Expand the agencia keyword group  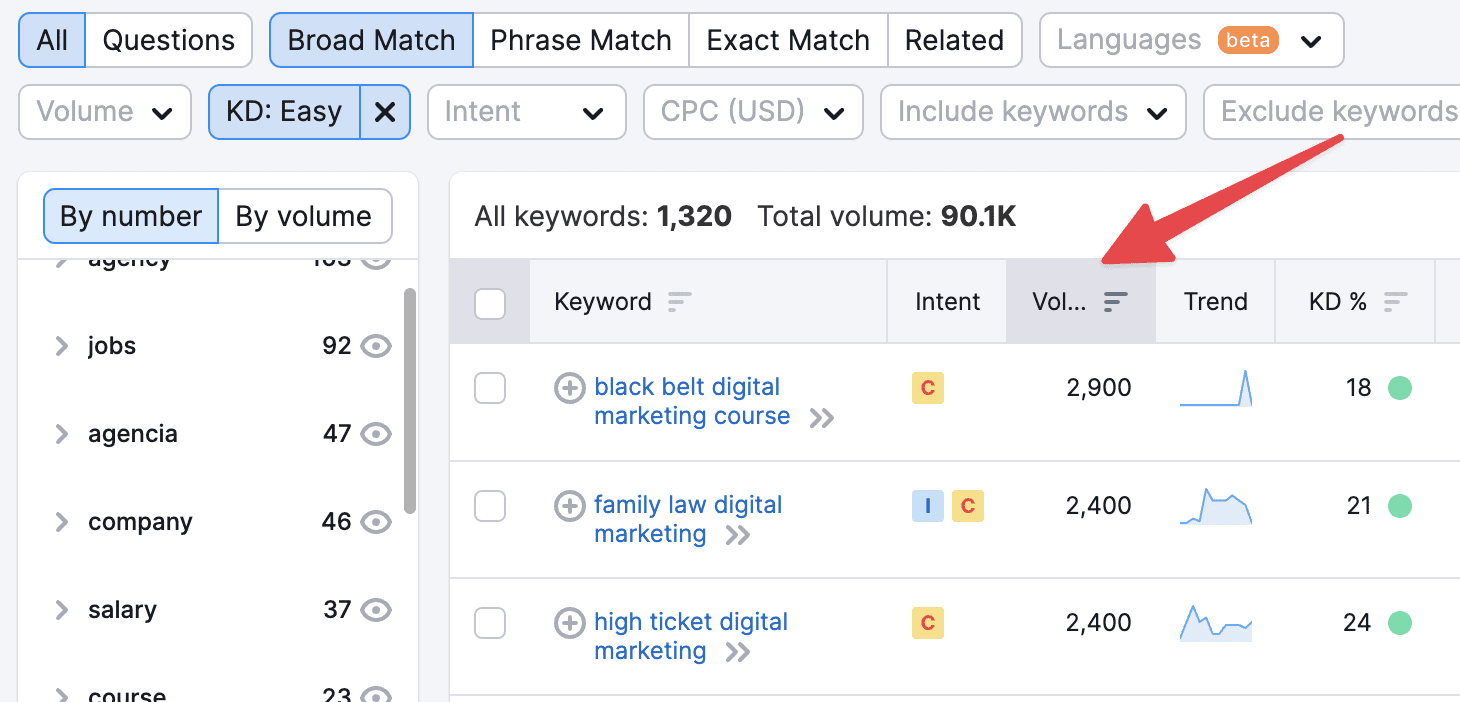coord(62,433)
